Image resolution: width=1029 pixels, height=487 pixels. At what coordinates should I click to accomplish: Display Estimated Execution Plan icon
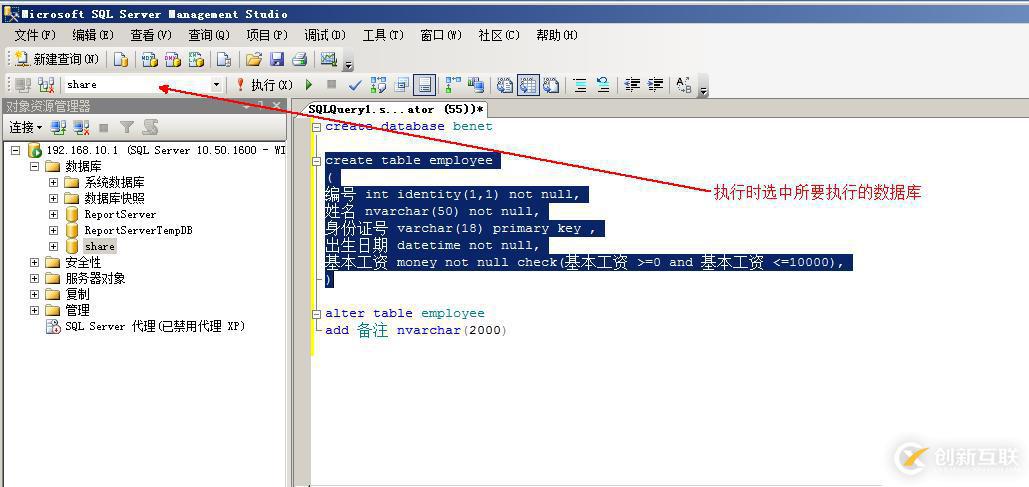(379, 85)
